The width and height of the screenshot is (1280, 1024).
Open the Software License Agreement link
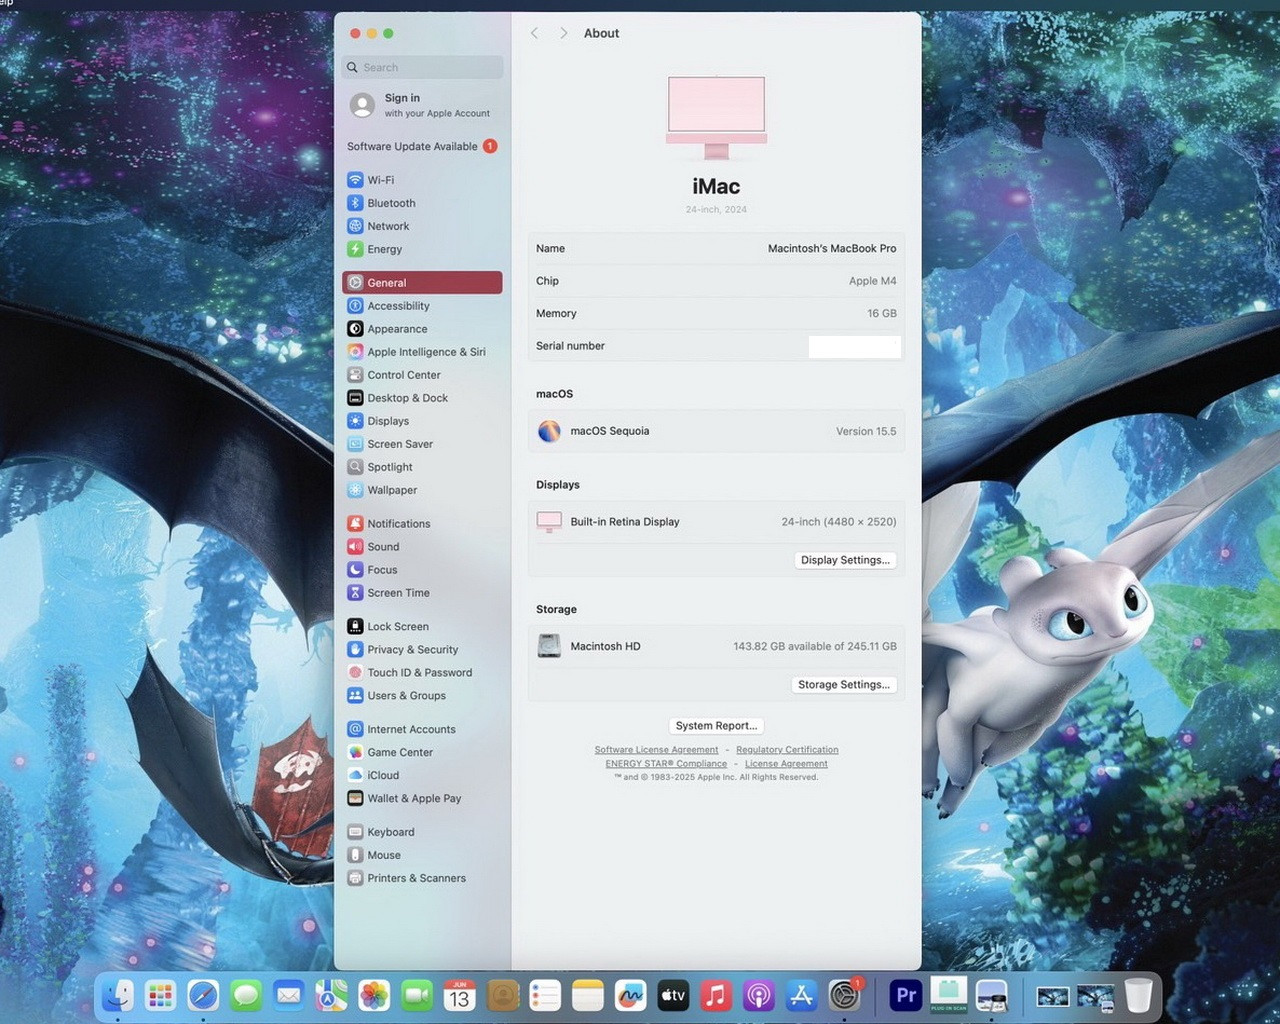pyautogui.click(x=656, y=750)
